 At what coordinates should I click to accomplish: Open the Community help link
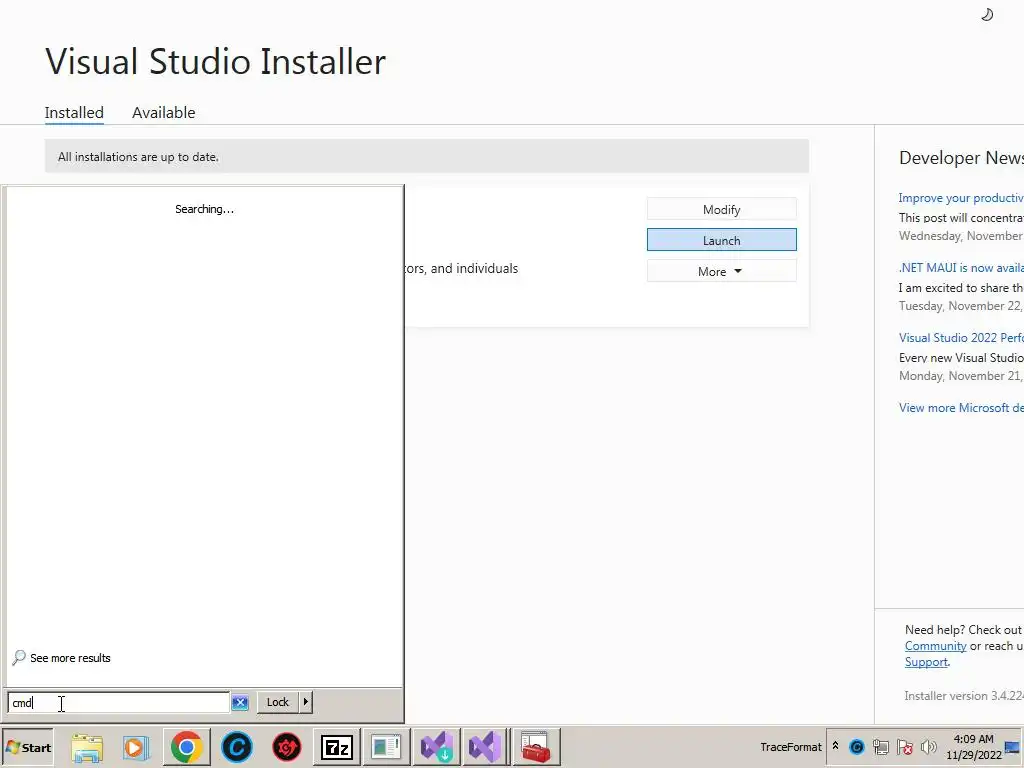(935, 646)
